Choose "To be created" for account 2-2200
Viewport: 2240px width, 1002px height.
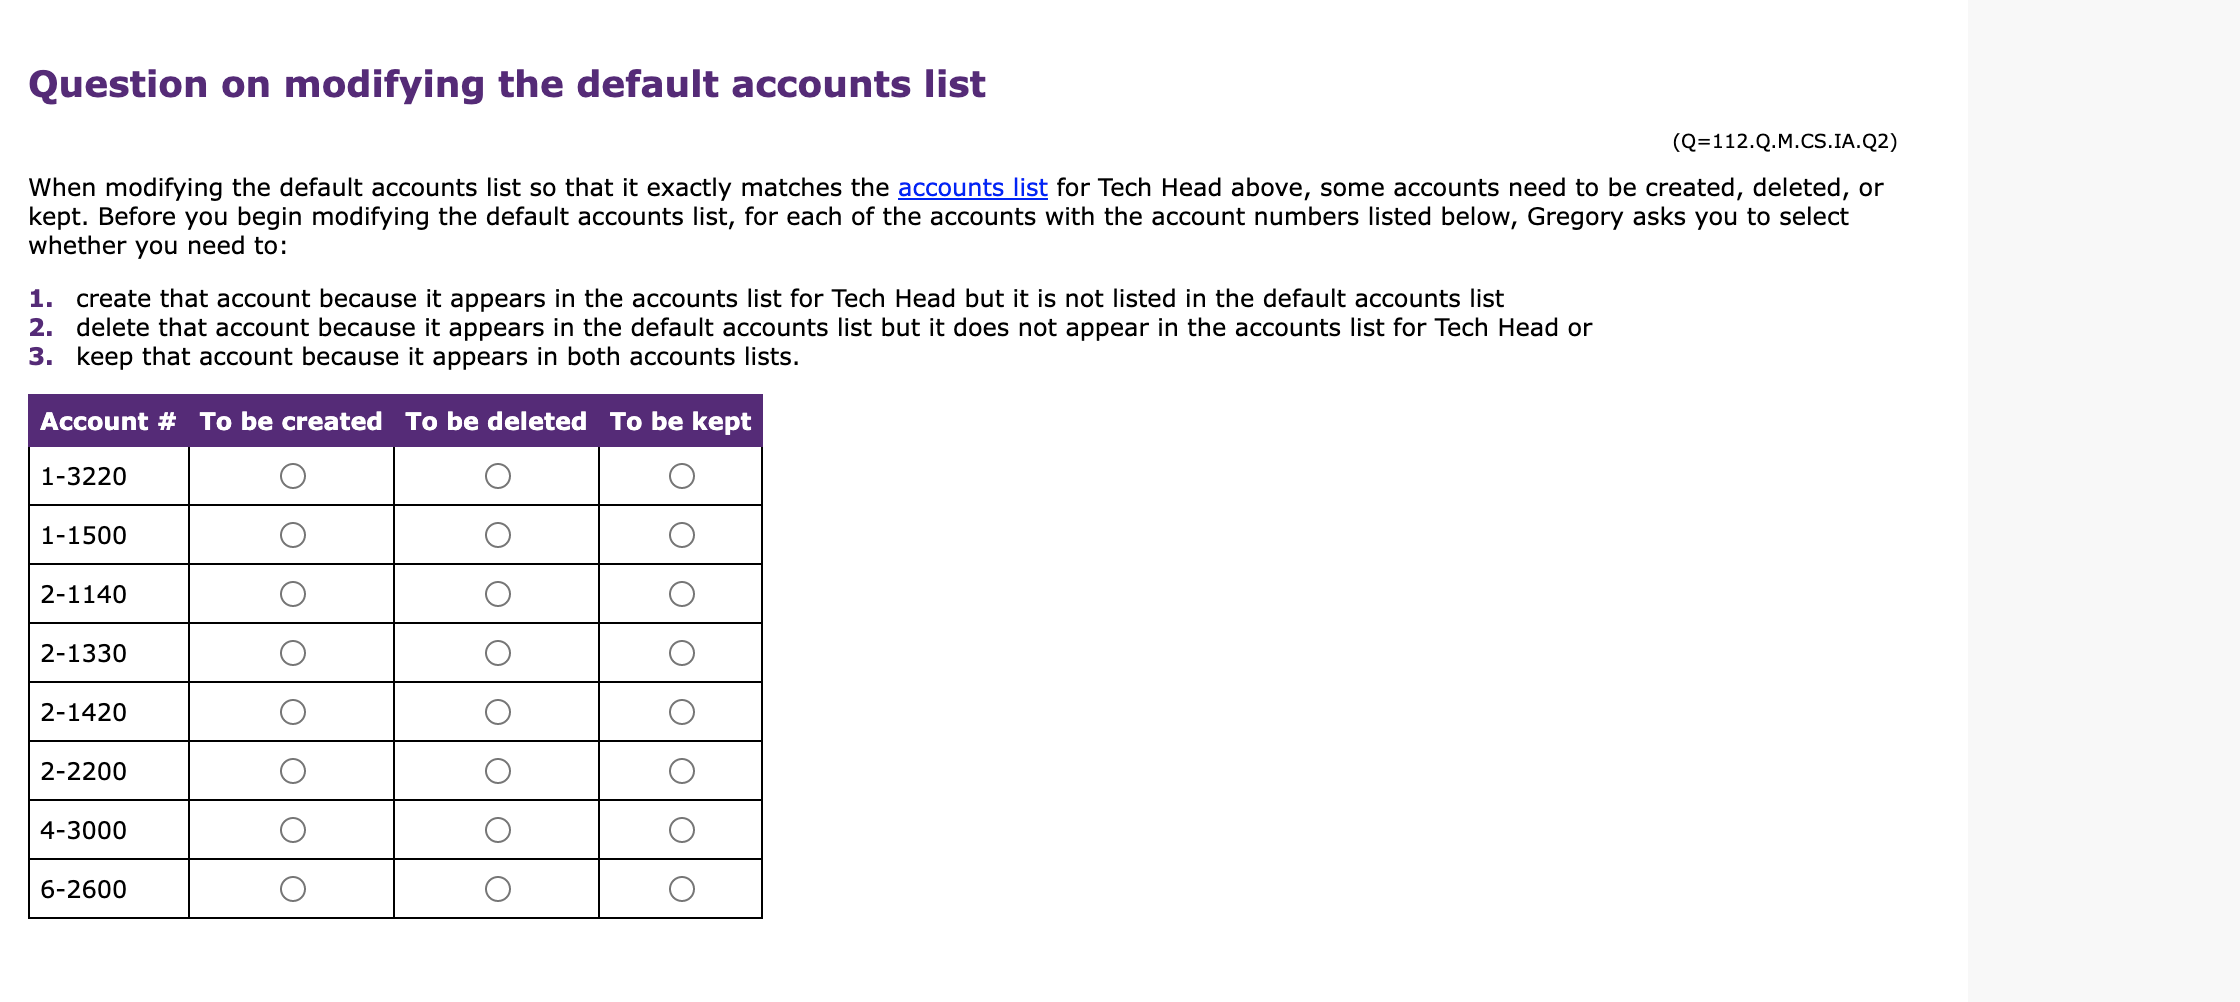pos(291,771)
